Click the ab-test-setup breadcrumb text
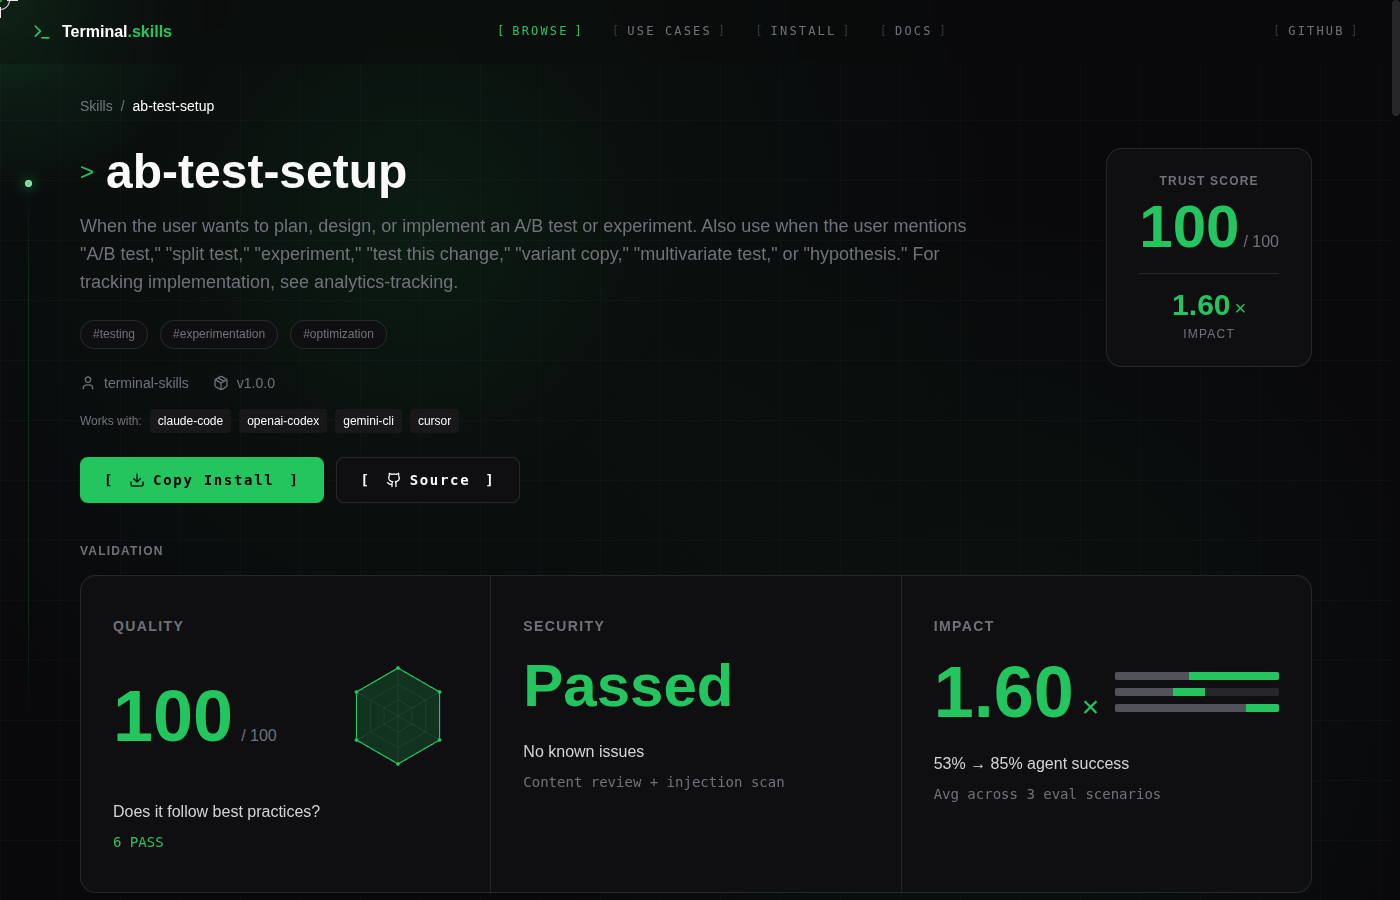Viewport: 1400px width, 900px height. pos(173,106)
